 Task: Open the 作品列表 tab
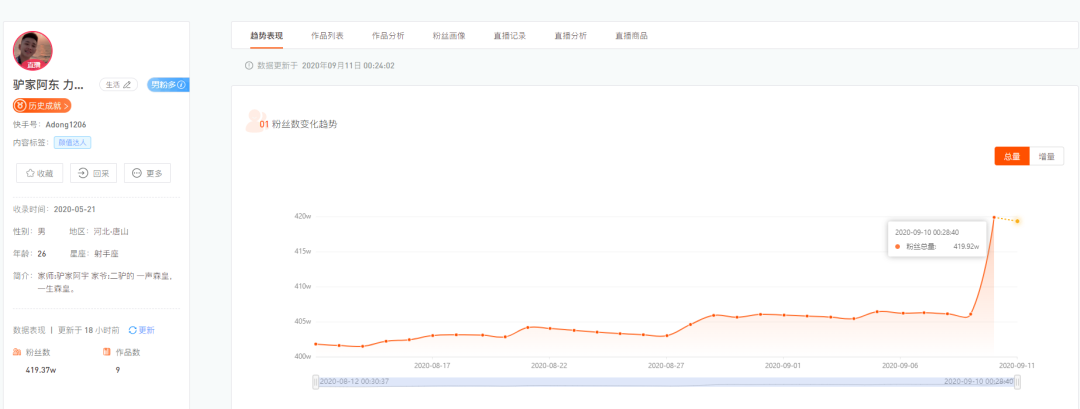pyautogui.click(x=327, y=36)
